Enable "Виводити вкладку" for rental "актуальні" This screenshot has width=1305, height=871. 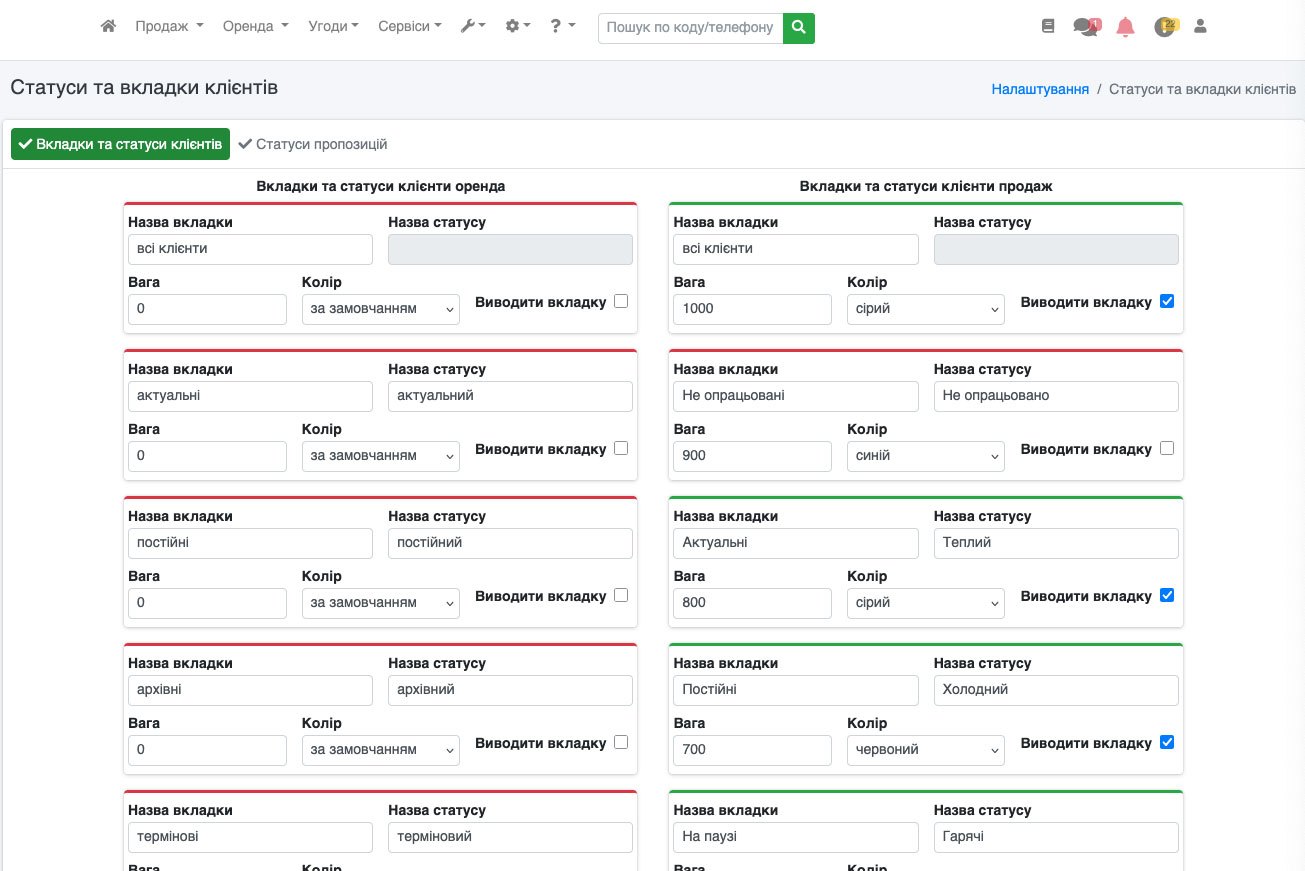[x=621, y=449]
